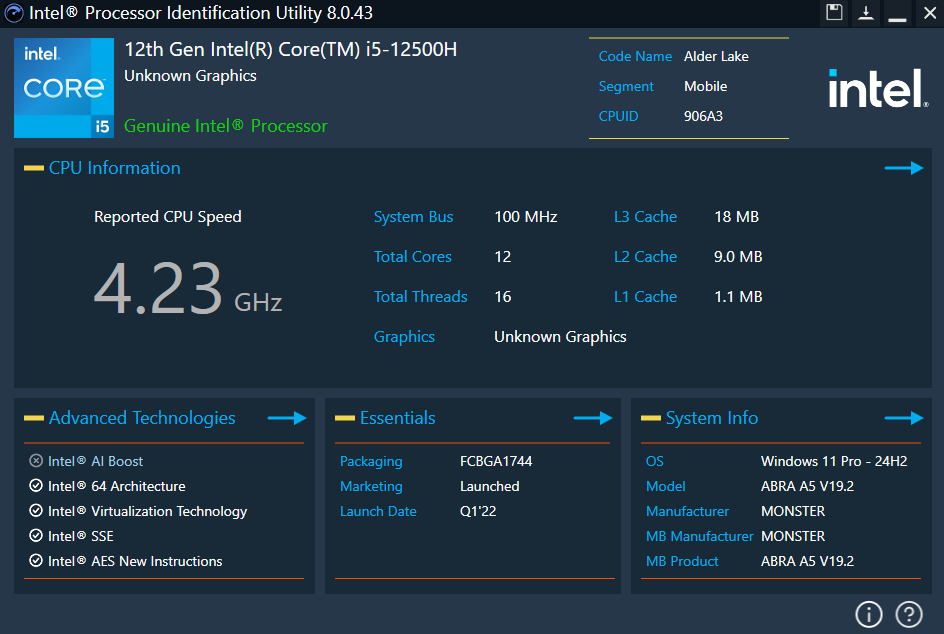Open the help question mark icon
The image size is (944, 634).
coord(908,614)
